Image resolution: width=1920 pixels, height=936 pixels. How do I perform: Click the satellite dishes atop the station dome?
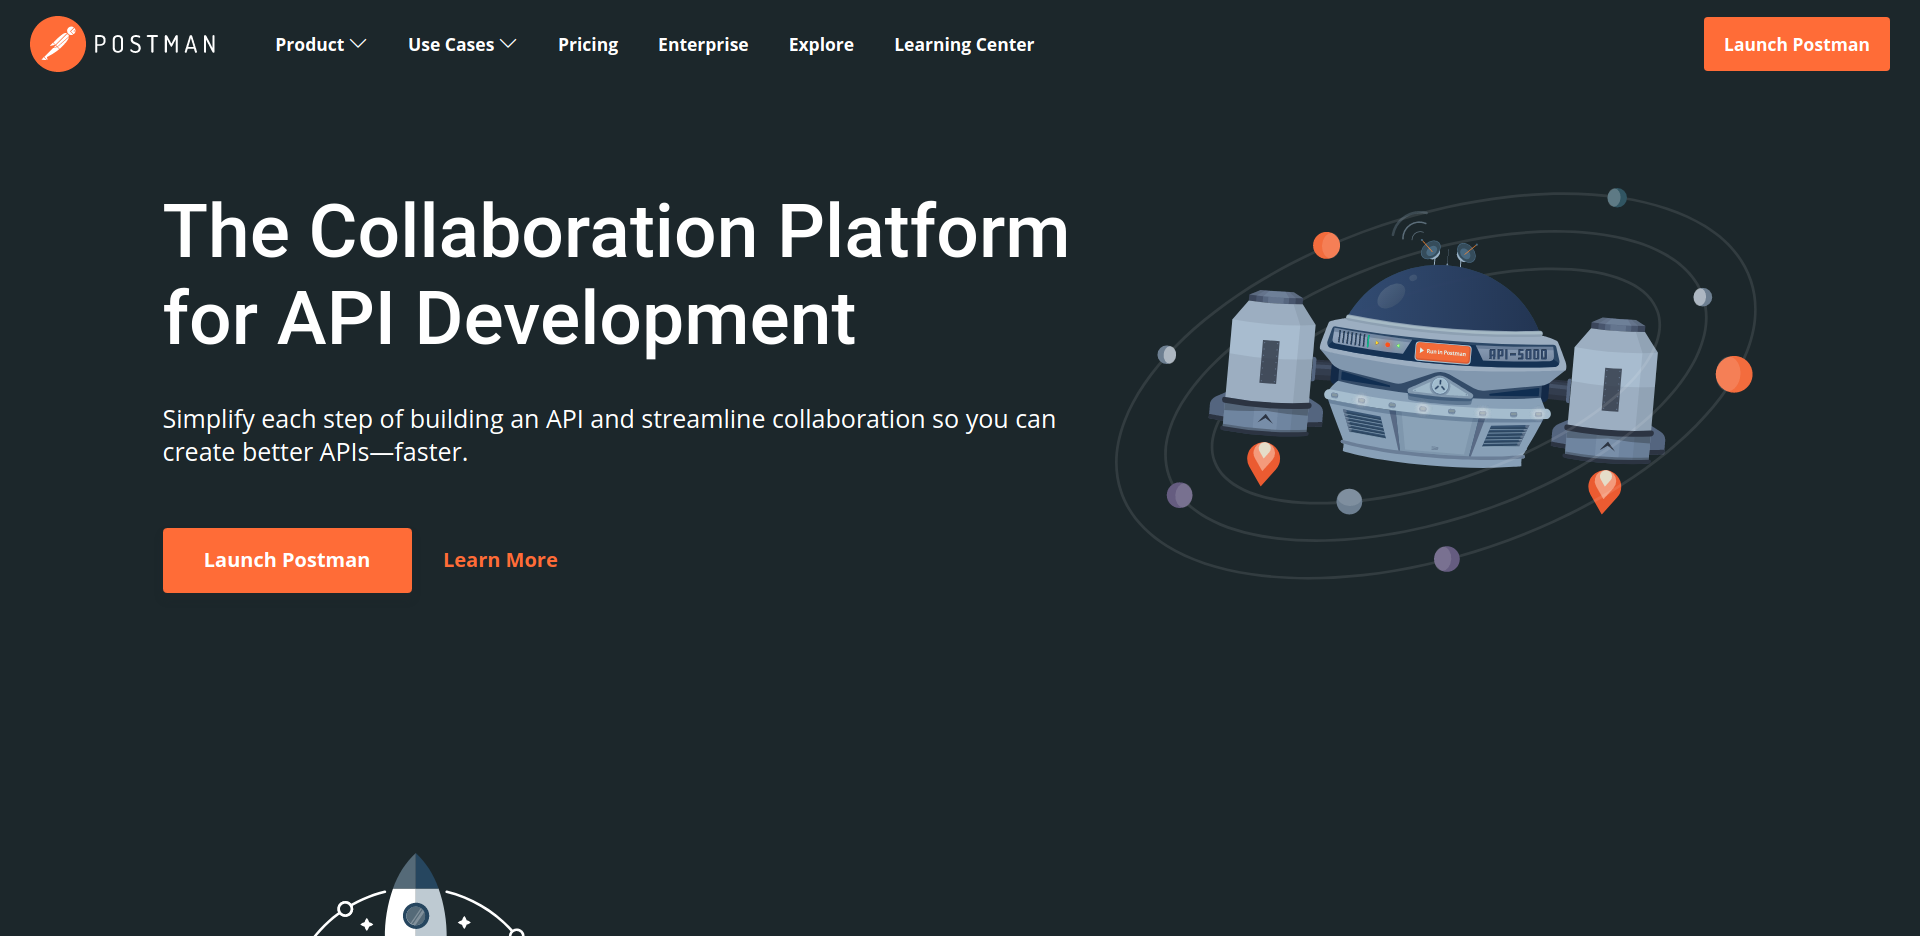pos(1447,250)
